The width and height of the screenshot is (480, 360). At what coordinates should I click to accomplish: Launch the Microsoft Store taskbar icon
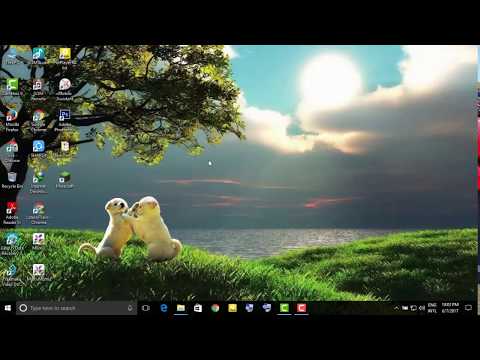(x=198, y=308)
